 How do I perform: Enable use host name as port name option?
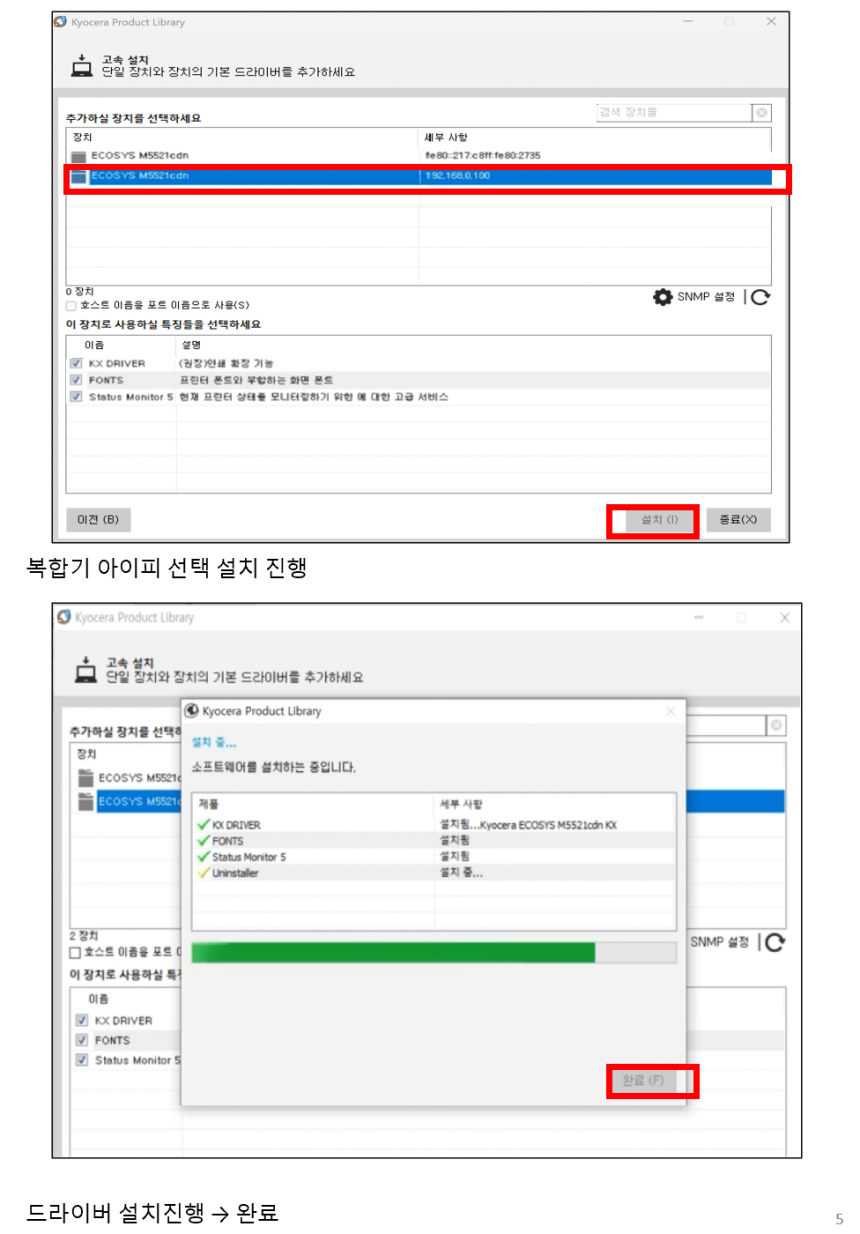tap(71, 305)
